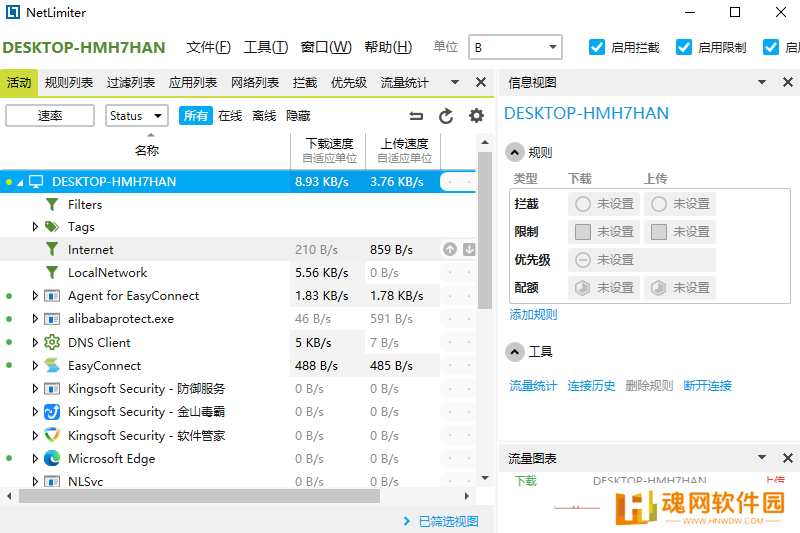Open the 窗口(W) menu
800x533 pixels.
(x=326, y=47)
